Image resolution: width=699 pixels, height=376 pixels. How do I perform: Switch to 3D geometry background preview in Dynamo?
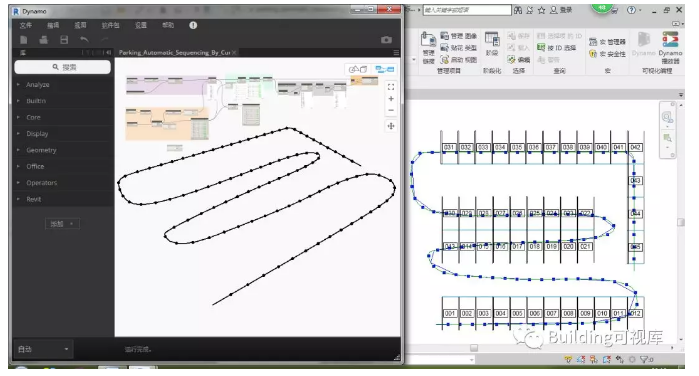tap(358, 69)
